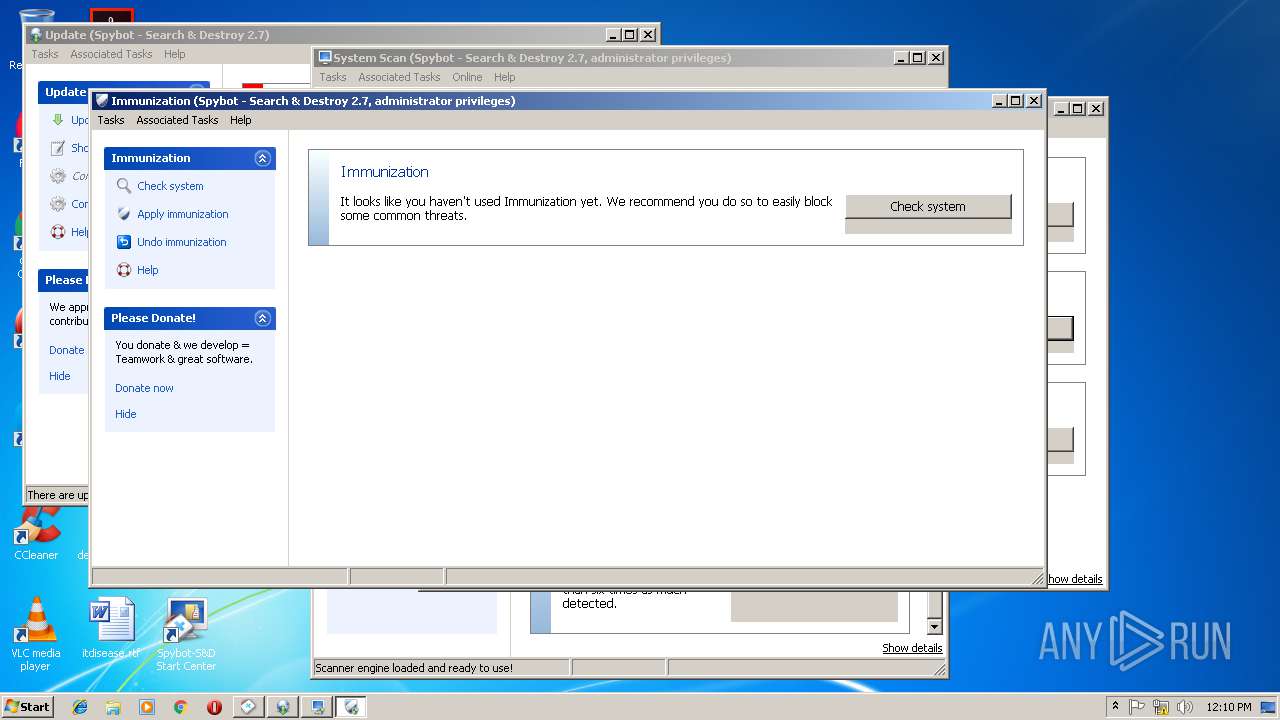The width and height of the screenshot is (1280, 720).
Task: Open Associated Tasks menu in Immunization window
Action: tap(177, 120)
